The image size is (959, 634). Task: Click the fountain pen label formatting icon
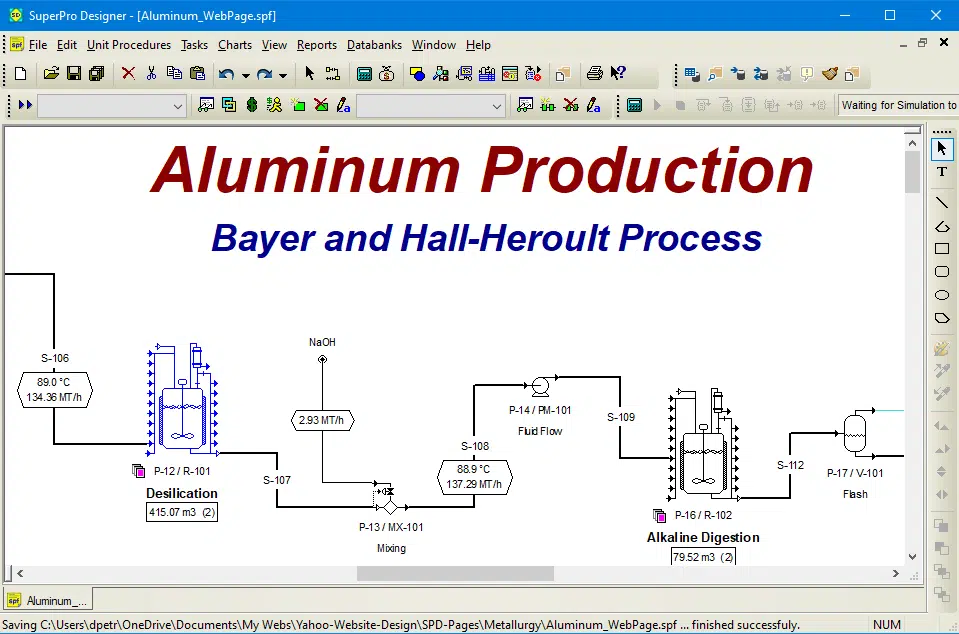tap(342, 105)
